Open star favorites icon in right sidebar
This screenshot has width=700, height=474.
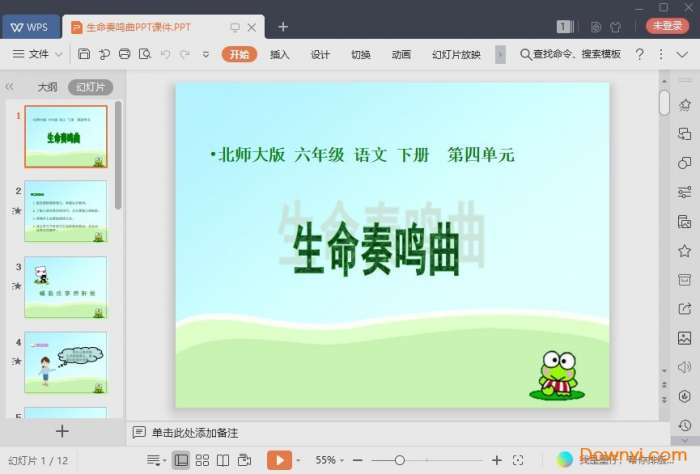point(684,251)
